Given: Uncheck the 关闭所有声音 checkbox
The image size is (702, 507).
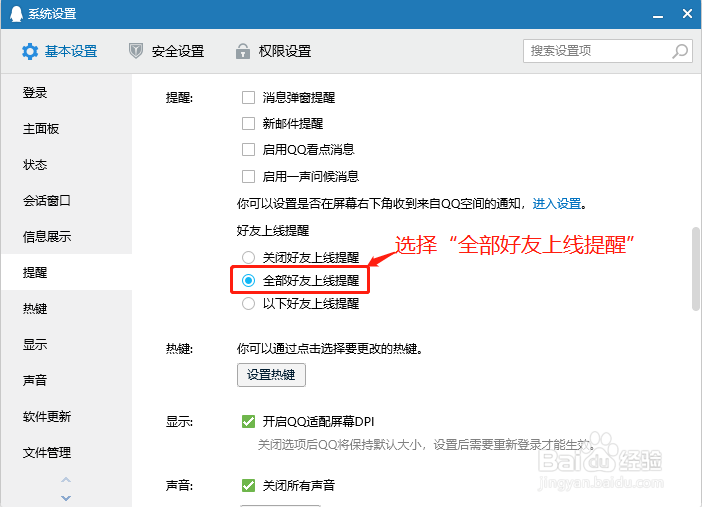Looking at the screenshot, I should point(248,485).
